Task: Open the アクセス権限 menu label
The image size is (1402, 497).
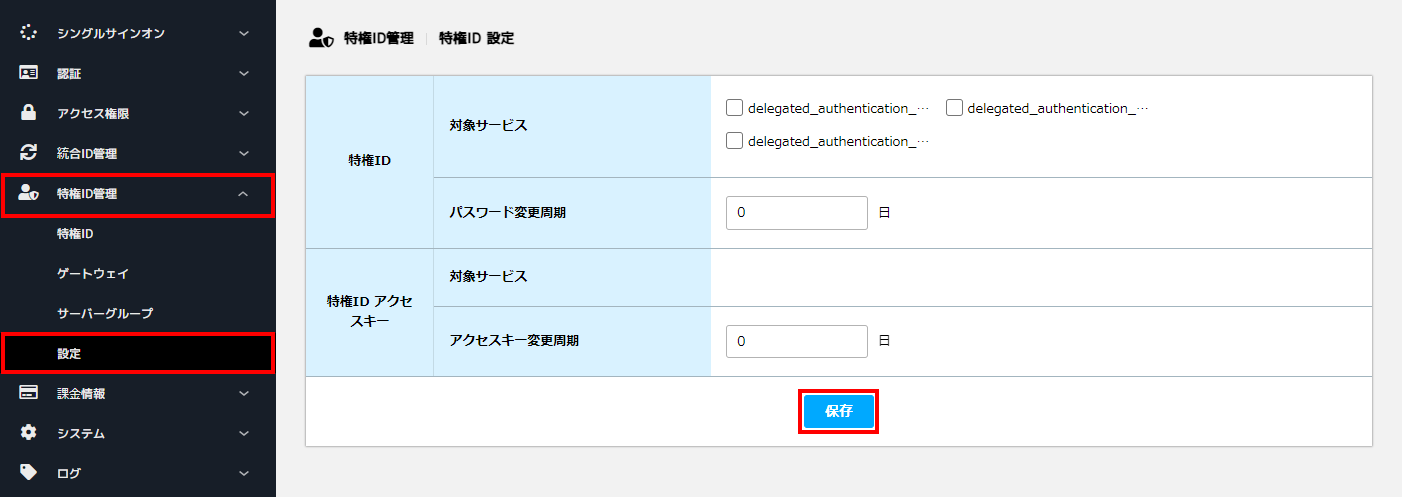Action: 93,113
